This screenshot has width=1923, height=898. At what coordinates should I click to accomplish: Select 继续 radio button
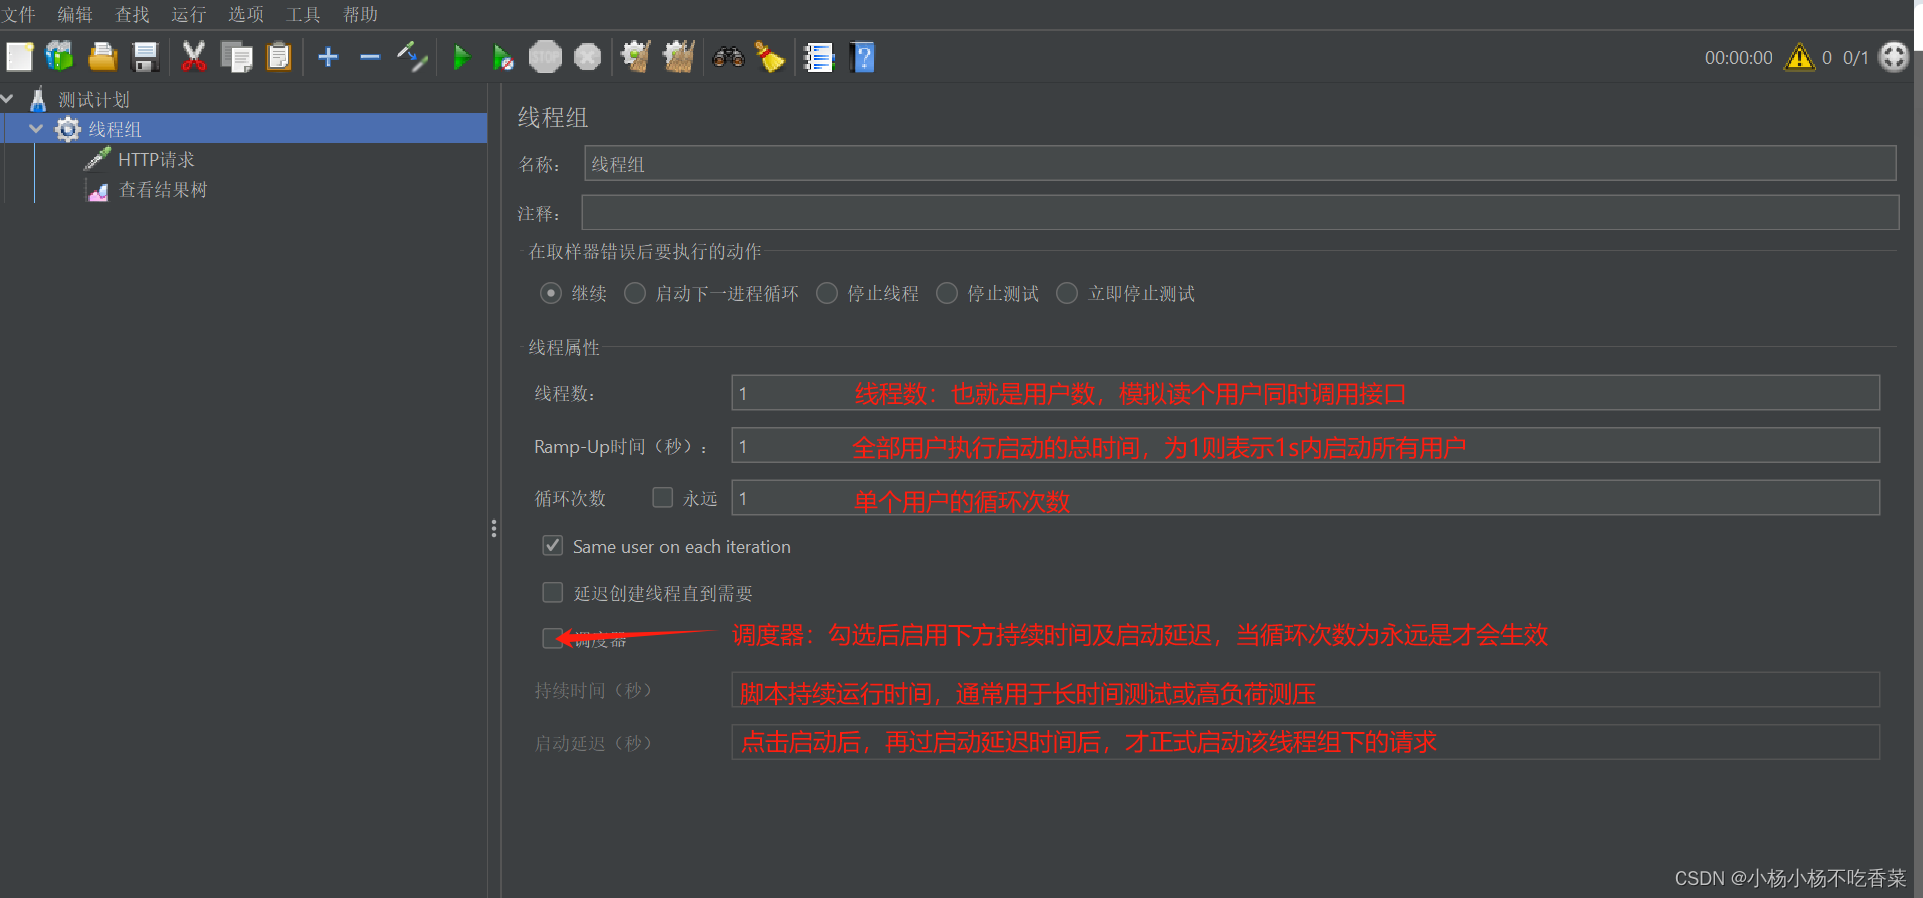550,293
